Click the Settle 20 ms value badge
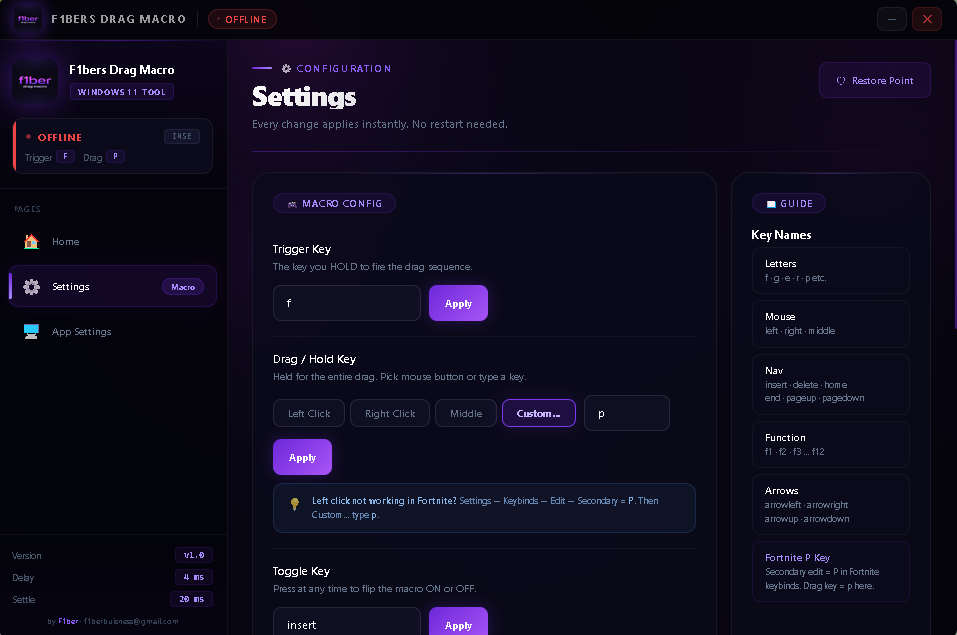 click(192, 599)
